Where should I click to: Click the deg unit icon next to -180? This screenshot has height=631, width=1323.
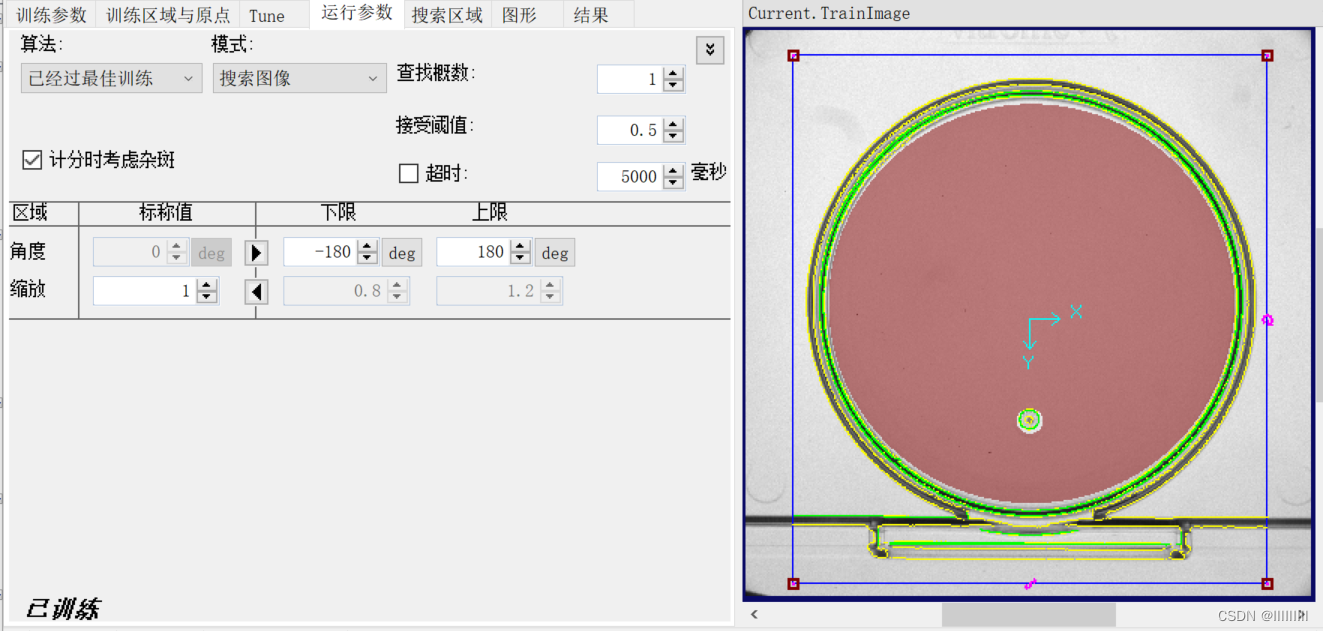pyautogui.click(x=402, y=252)
